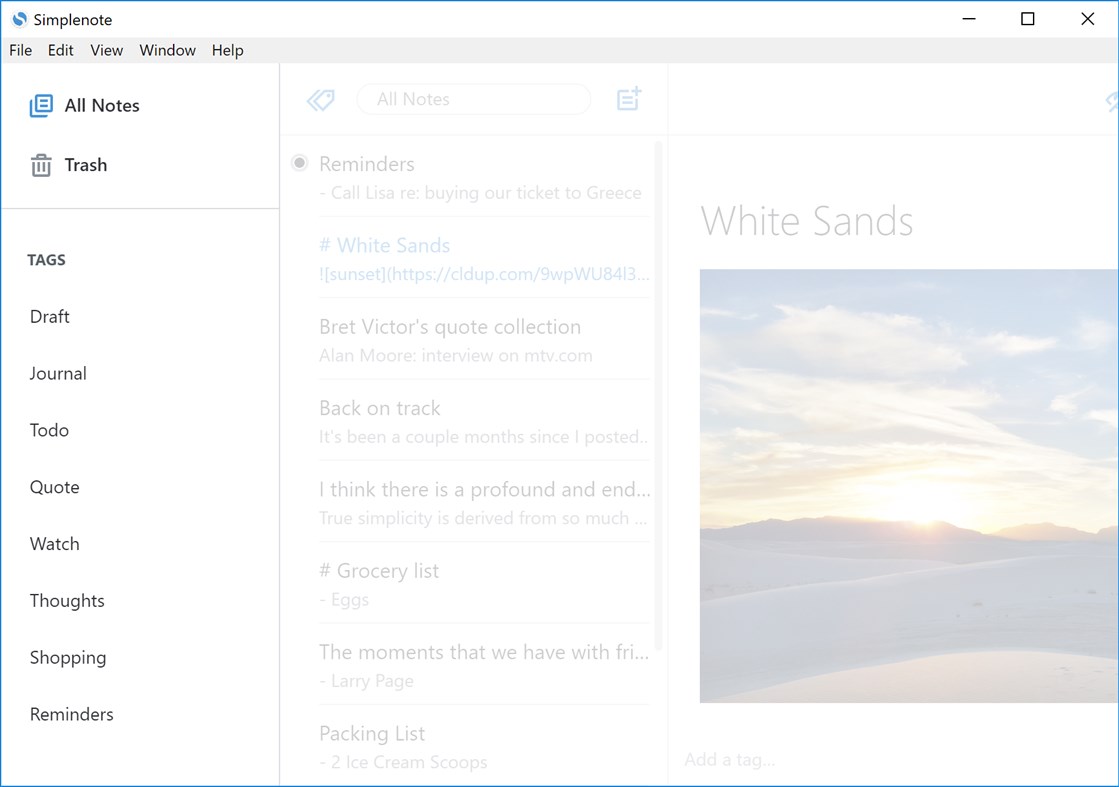This screenshot has width=1119, height=787.
Task: Select the Shopping tag
Action: tap(67, 657)
